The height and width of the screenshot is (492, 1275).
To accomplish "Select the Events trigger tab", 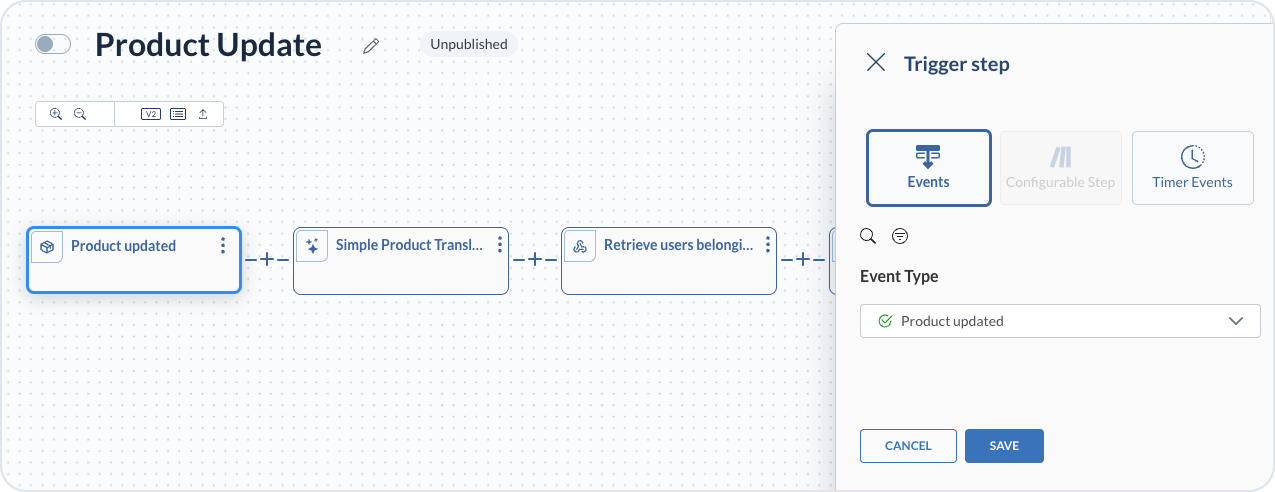I will click(x=928, y=168).
